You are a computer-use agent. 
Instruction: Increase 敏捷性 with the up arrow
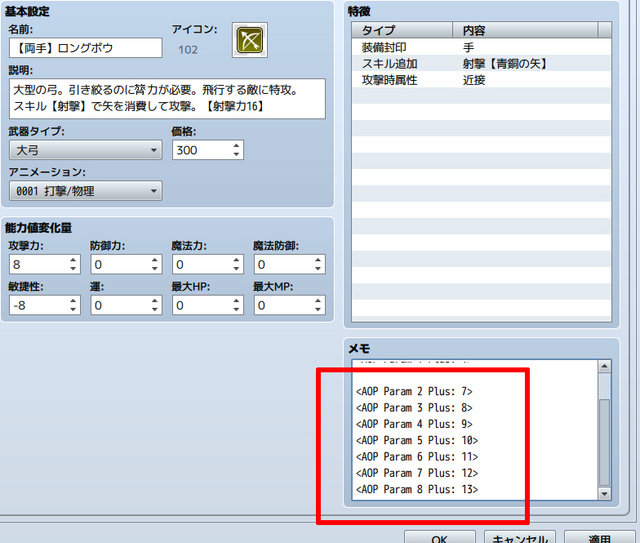coord(73,300)
